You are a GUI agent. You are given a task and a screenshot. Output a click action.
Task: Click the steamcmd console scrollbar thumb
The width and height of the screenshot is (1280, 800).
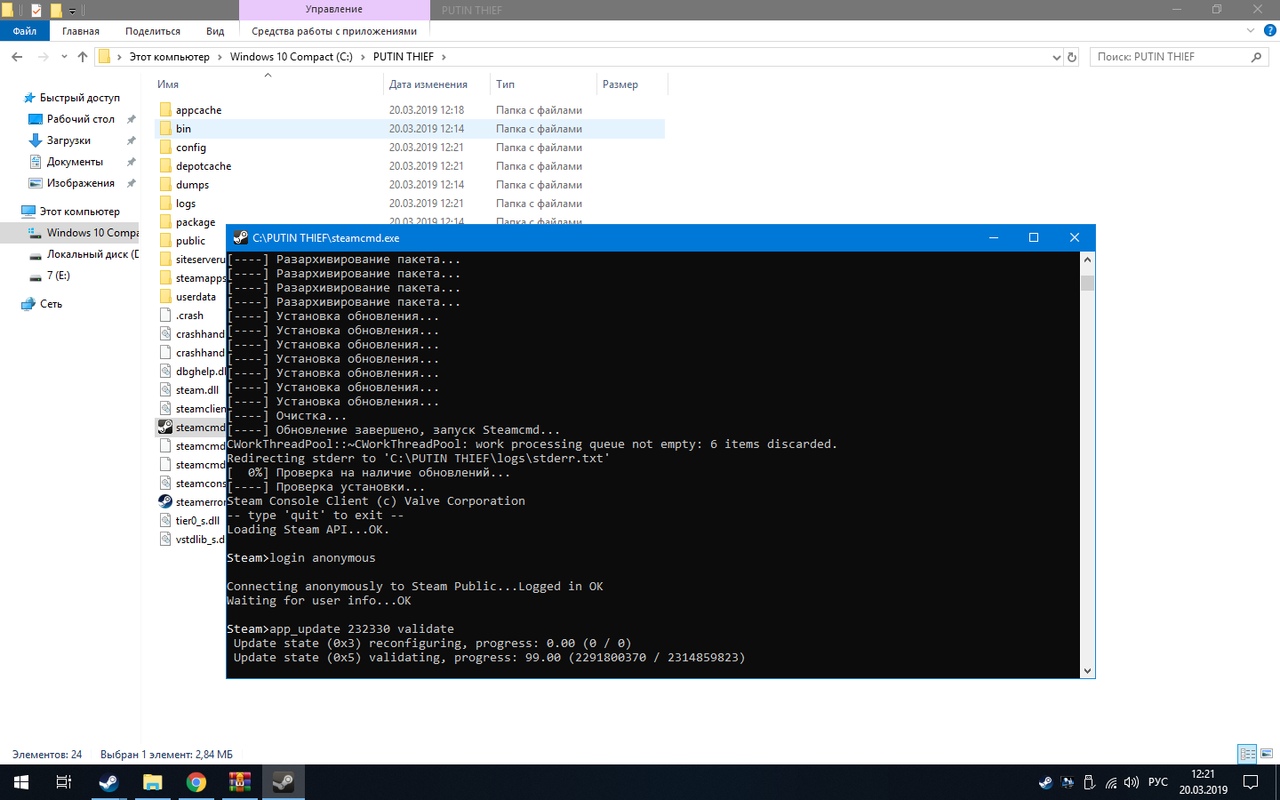pyautogui.click(x=1087, y=283)
